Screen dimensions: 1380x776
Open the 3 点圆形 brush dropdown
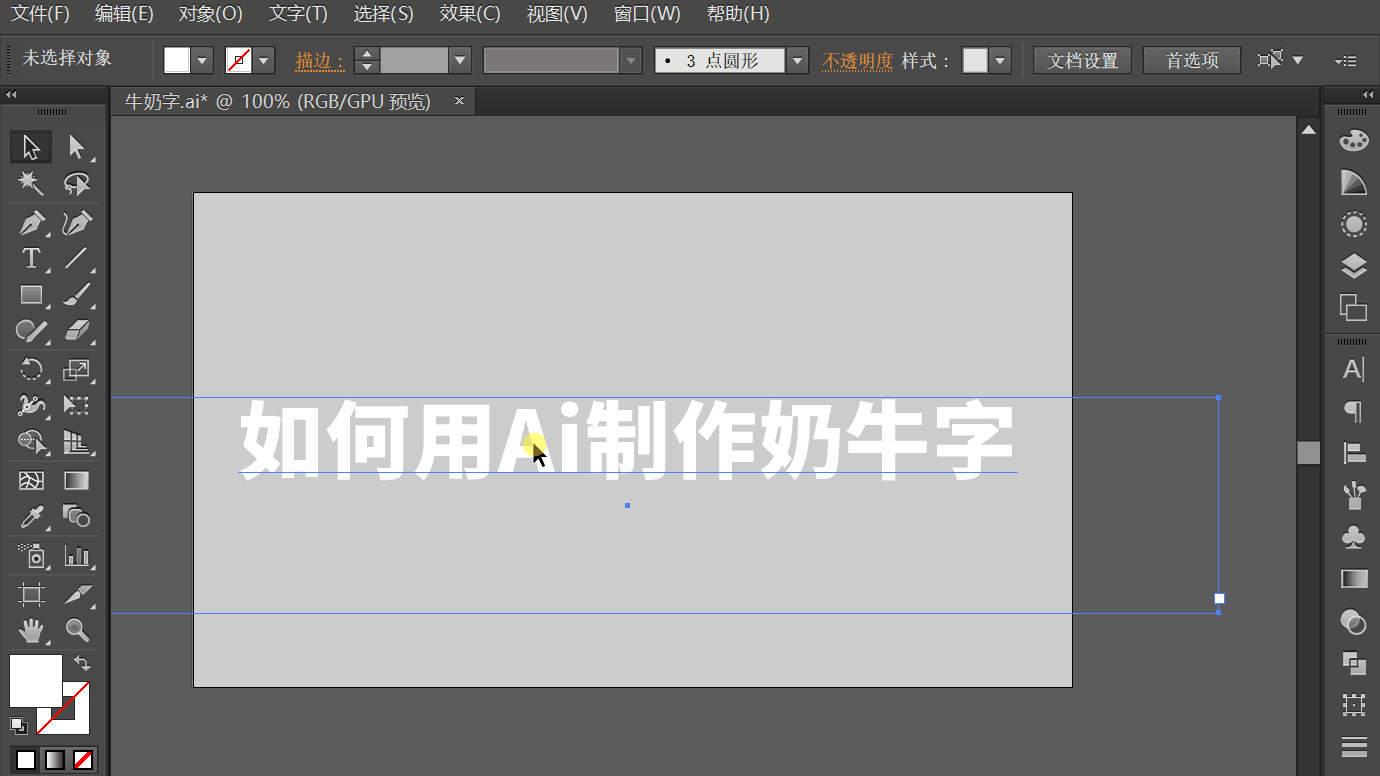pos(797,61)
